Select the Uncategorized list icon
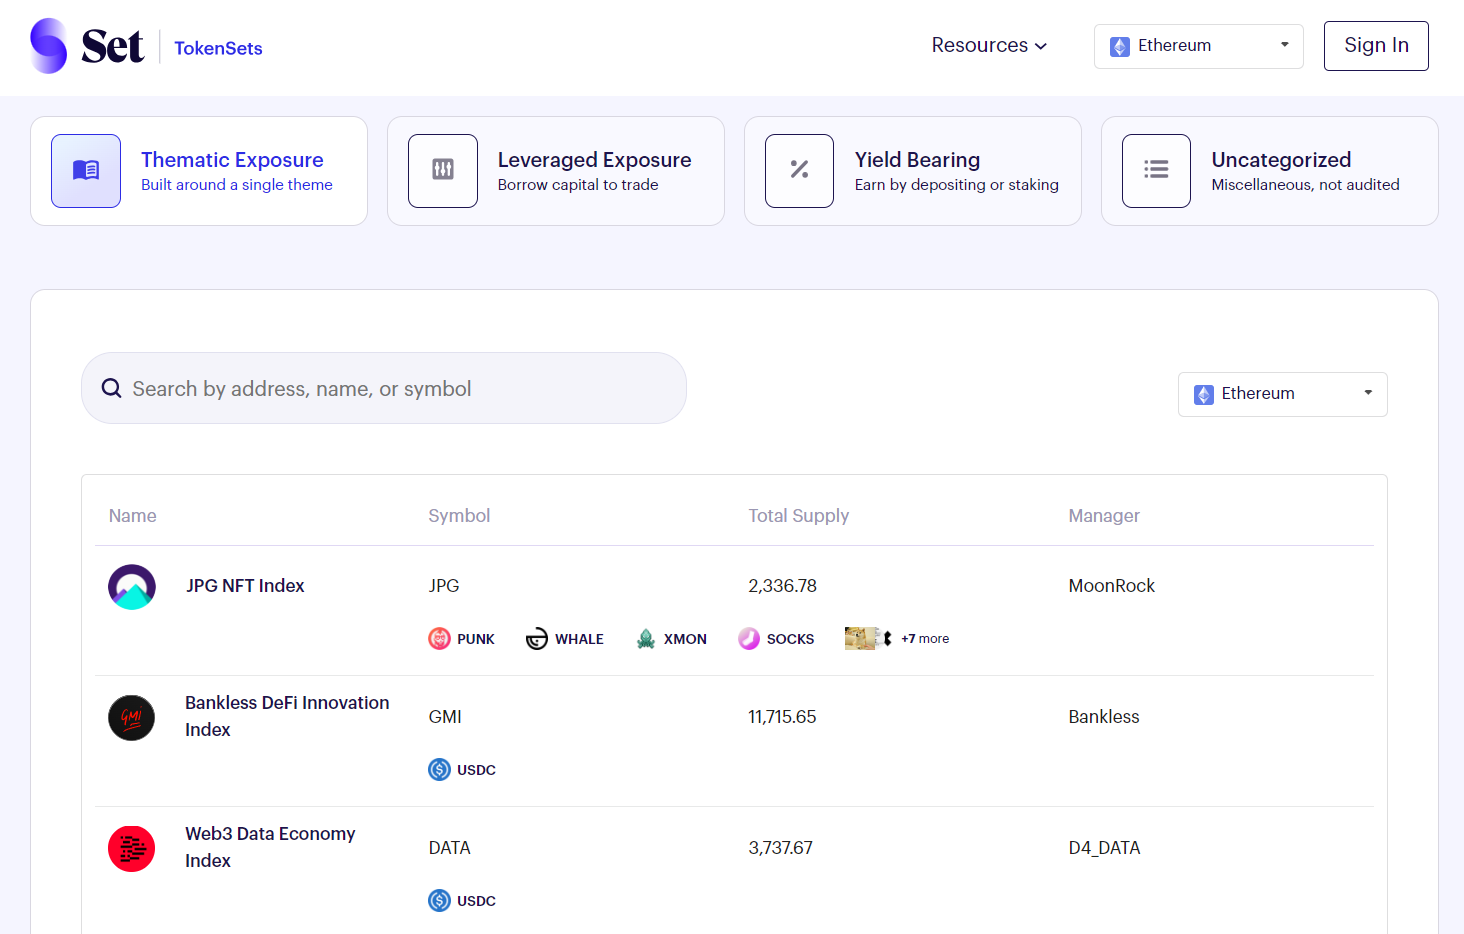The height and width of the screenshot is (934, 1464). 1156,171
